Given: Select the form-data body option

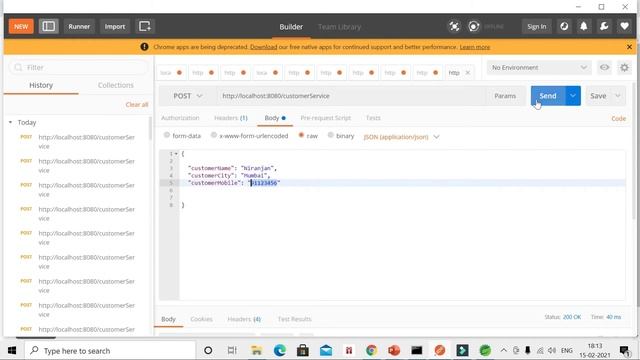Looking at the screenshot, I should click(167, 135).
